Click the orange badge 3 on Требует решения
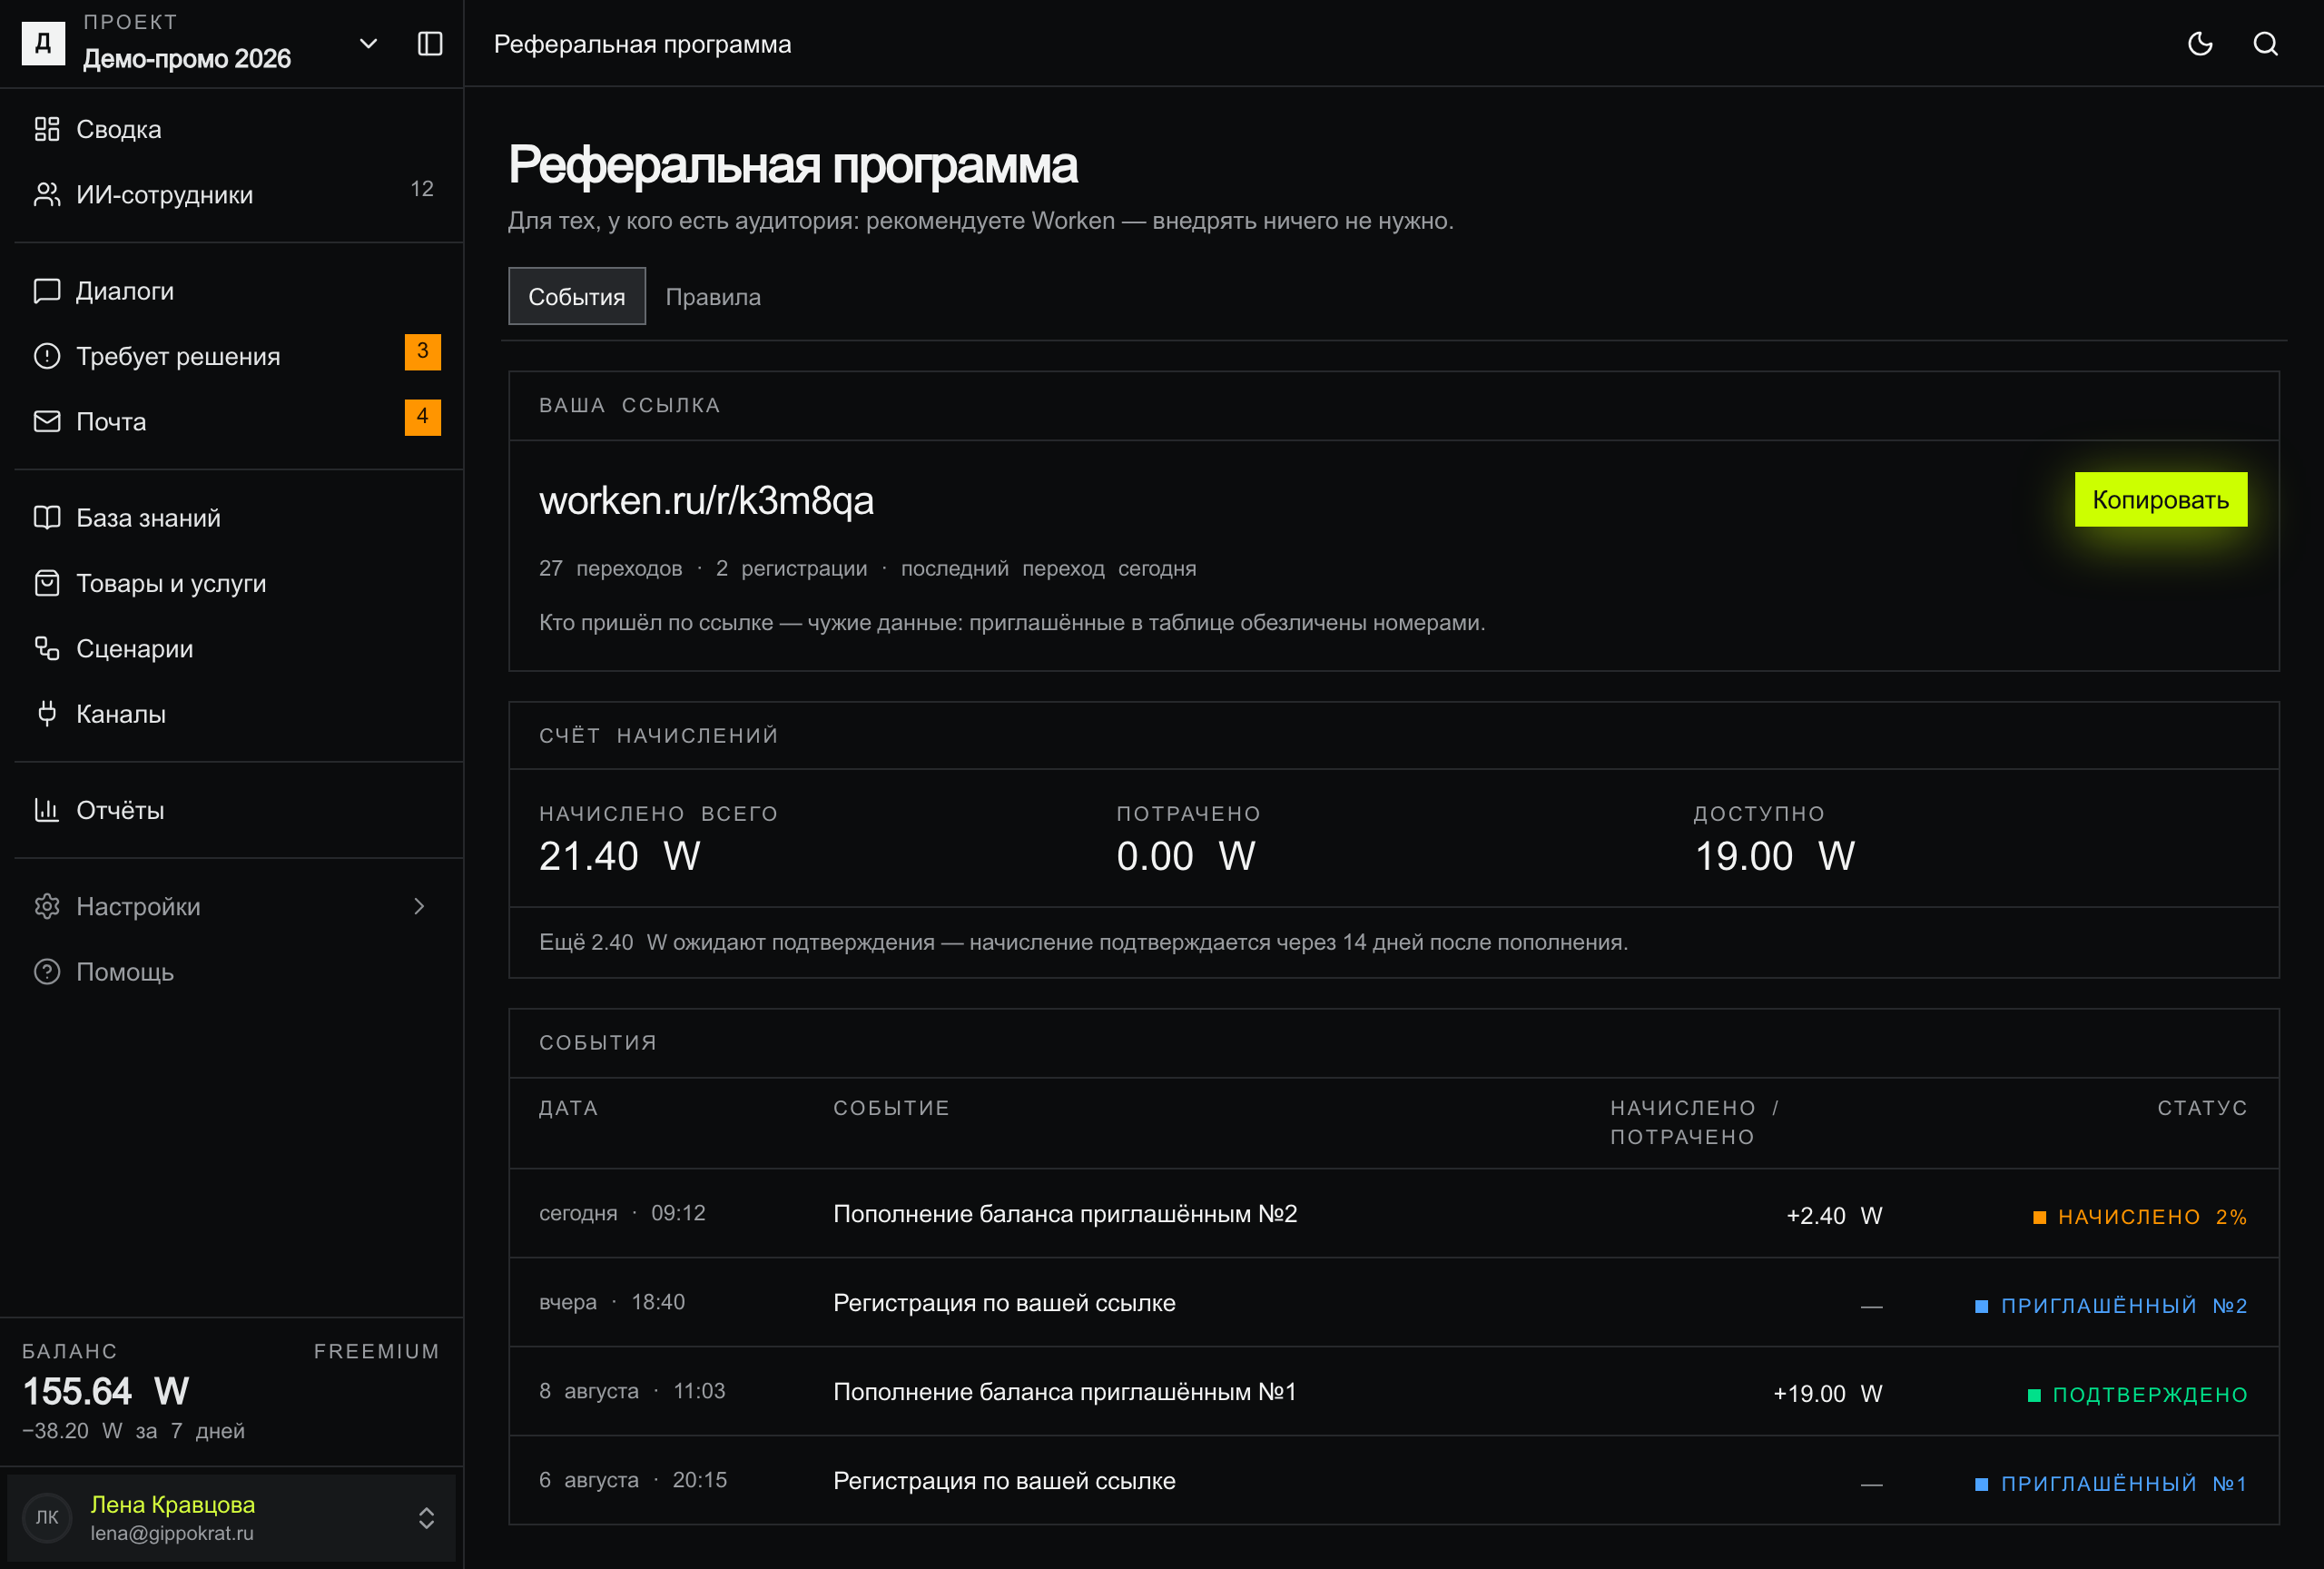Screen dimensions: 2324x1569 click(x=423, y=352)
